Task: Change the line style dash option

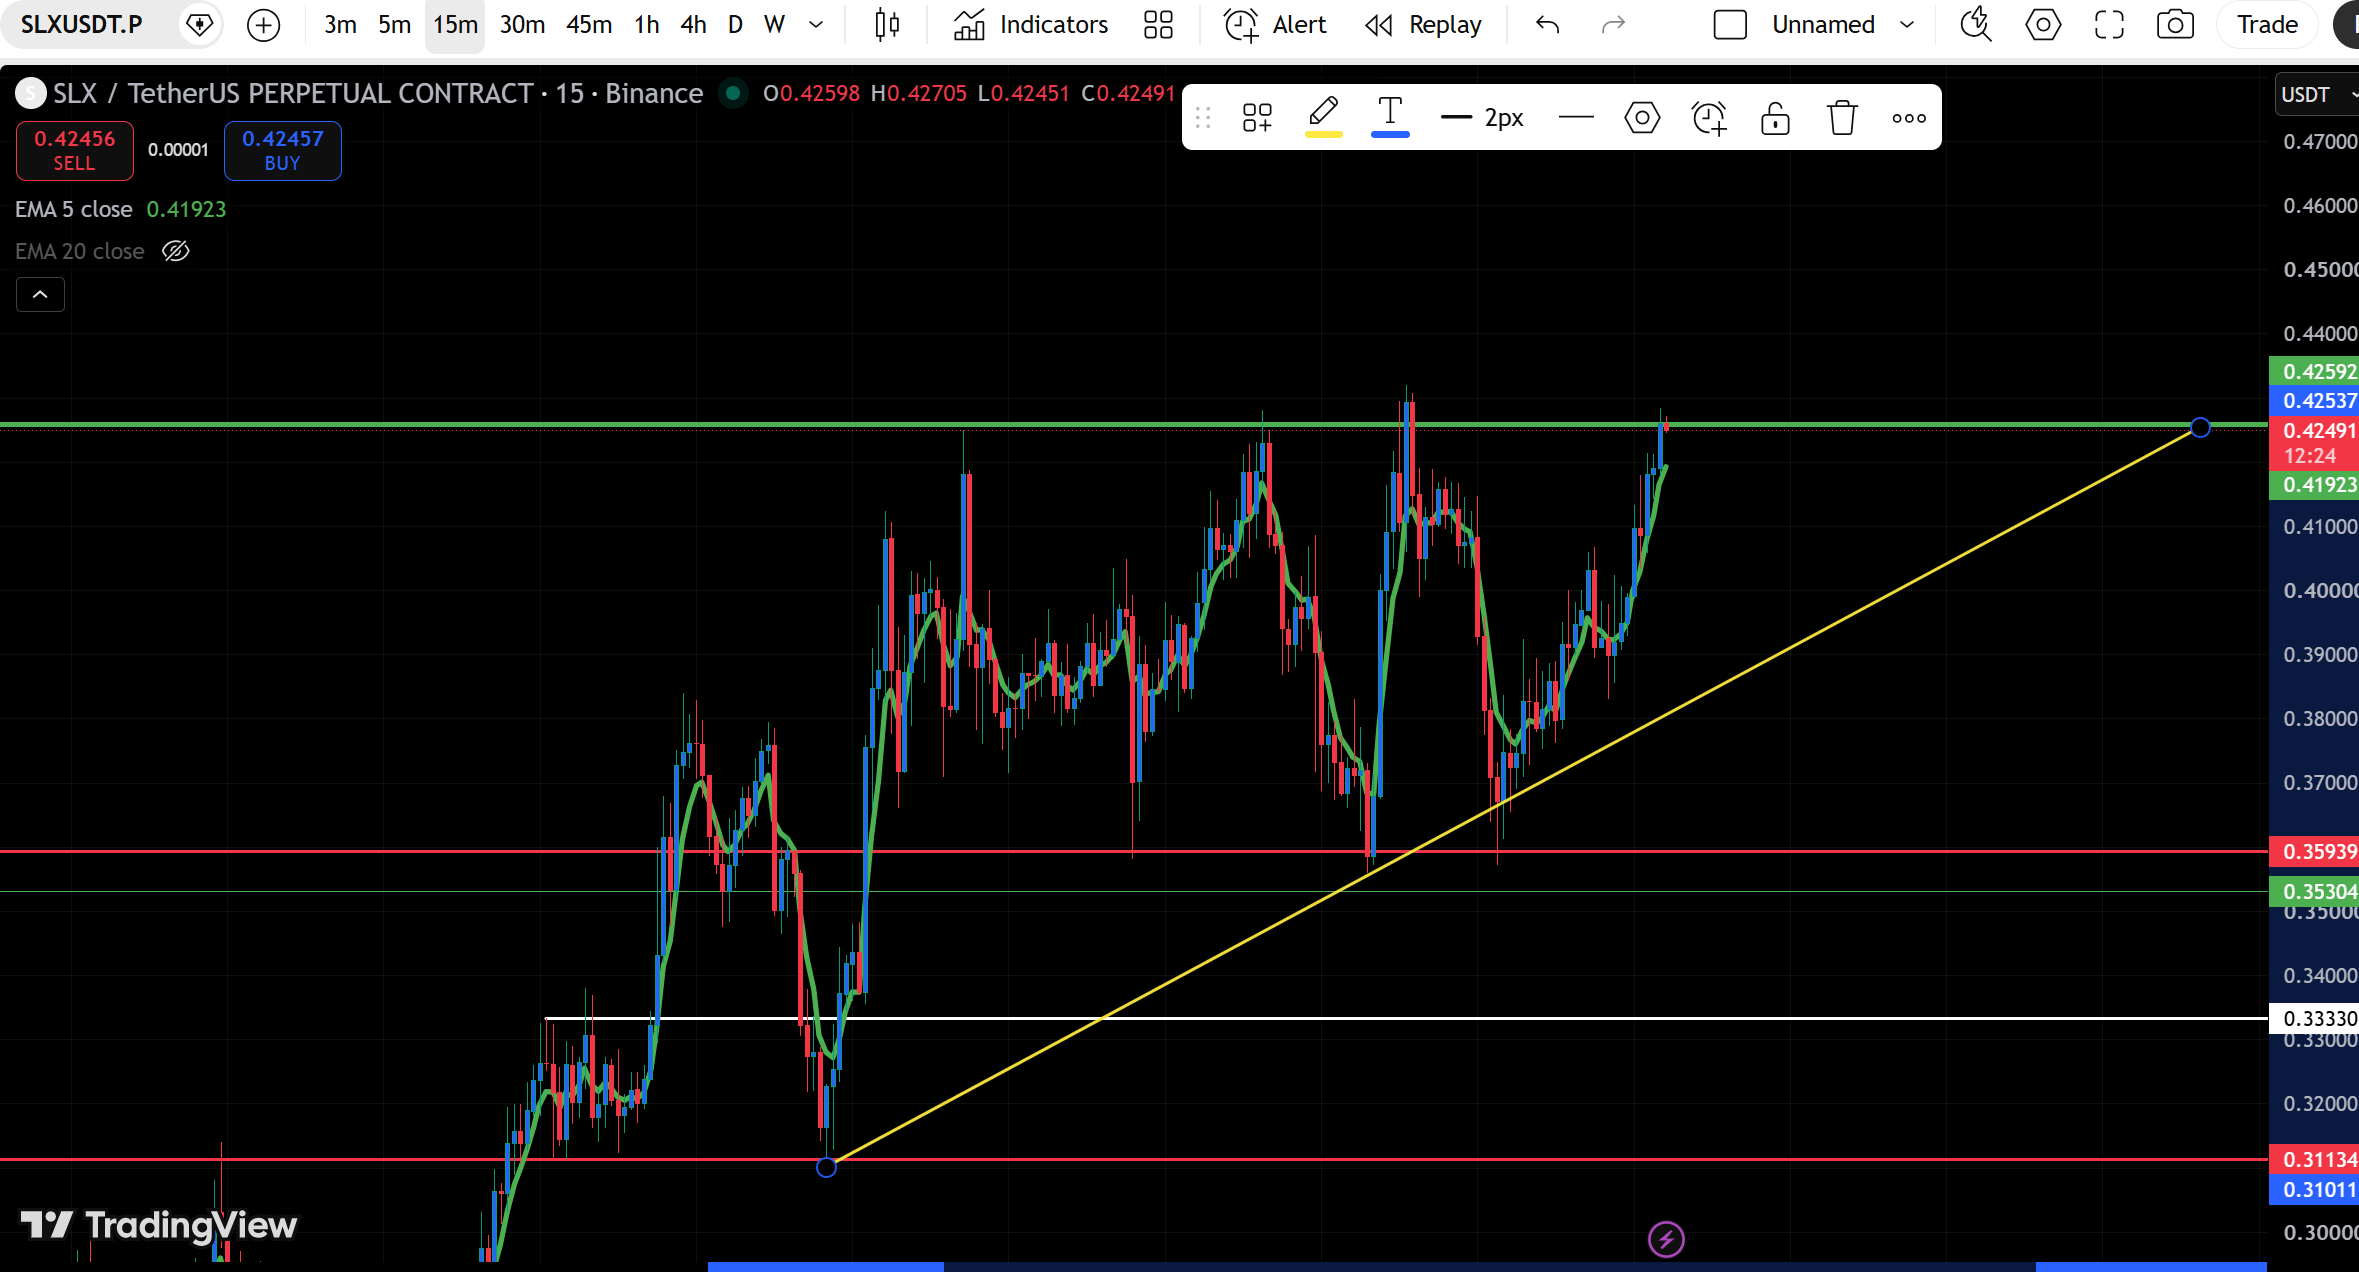Action: tap(1576, 118)
